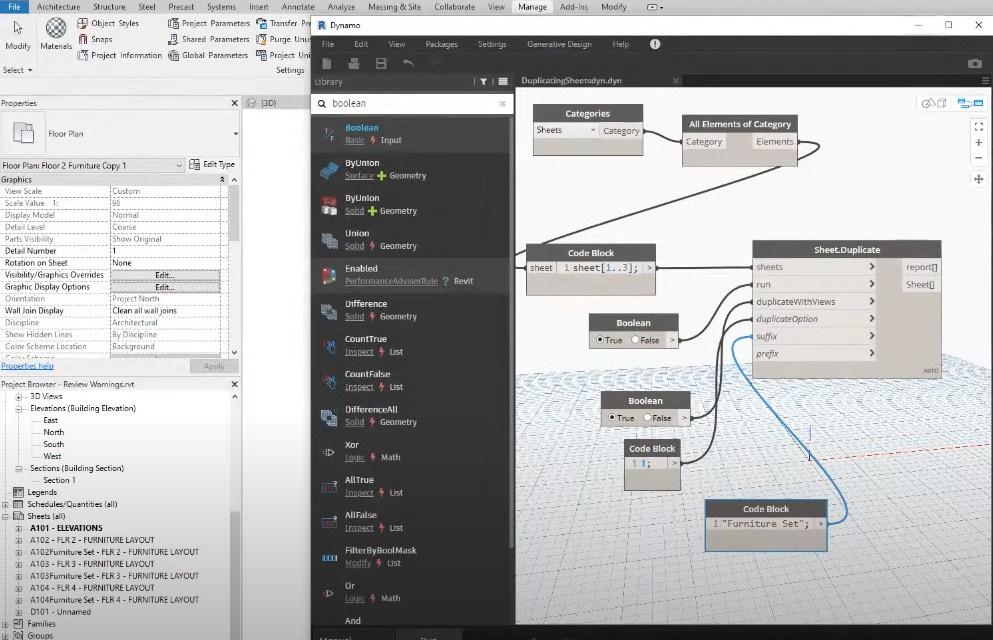Open the Settings menu in Dynamo

492,44
